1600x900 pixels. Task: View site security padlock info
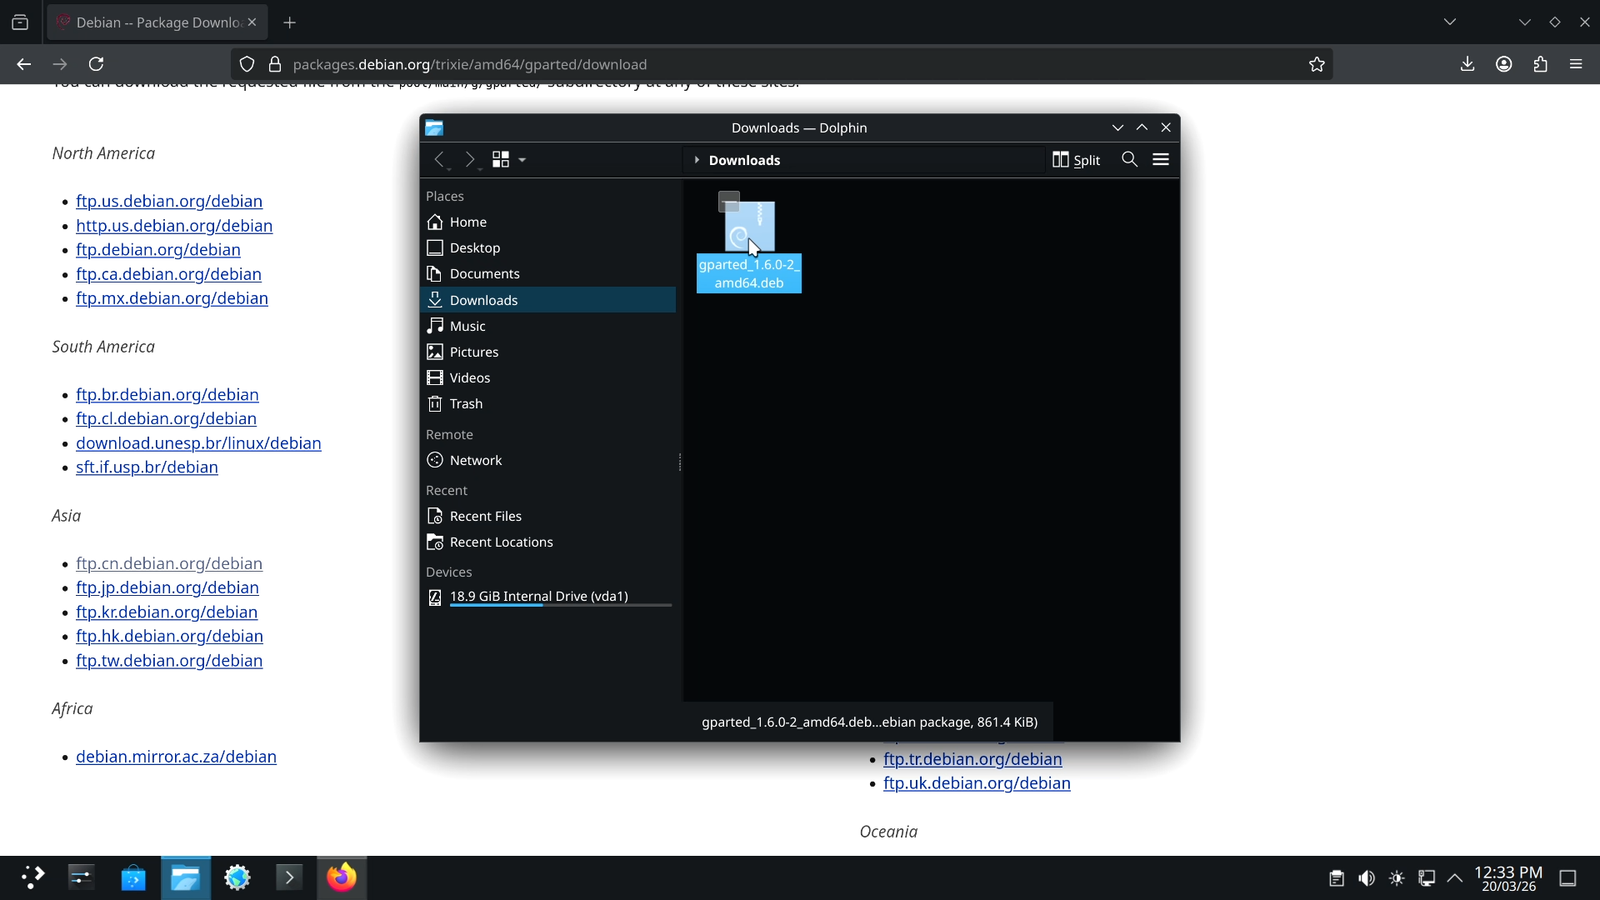pos(275,64)
